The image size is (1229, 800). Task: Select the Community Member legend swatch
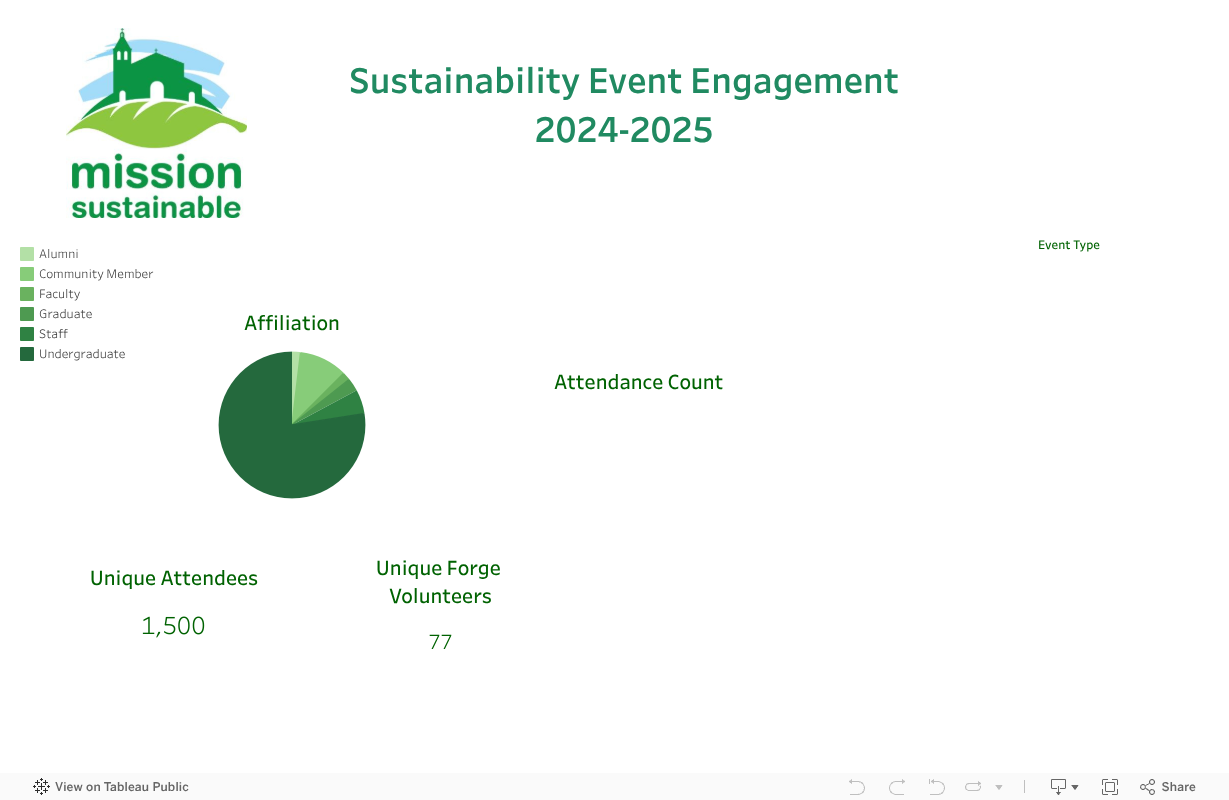[27, 274]
